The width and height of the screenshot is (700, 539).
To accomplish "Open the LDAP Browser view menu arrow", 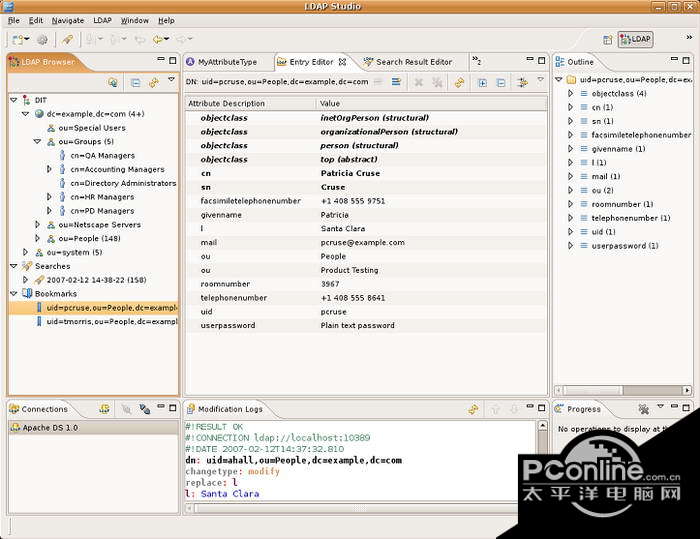I will point(171,80).
